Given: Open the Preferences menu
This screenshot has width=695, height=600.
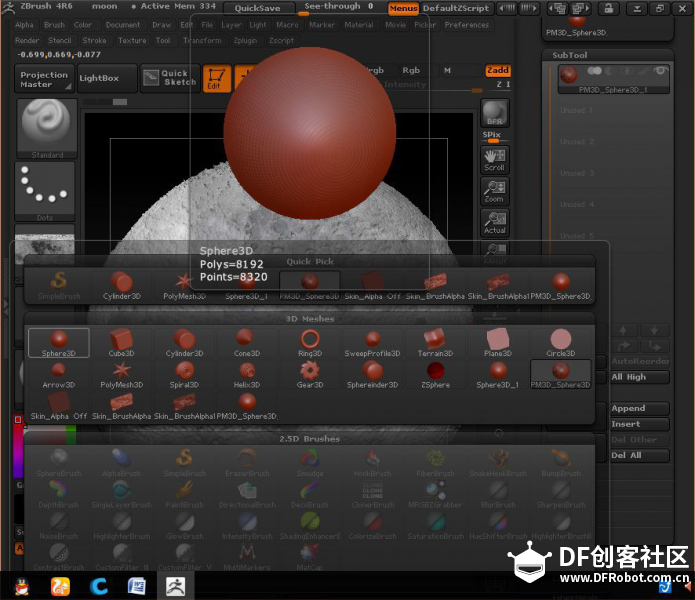Looking at the screenshot, I should (467, 25).
